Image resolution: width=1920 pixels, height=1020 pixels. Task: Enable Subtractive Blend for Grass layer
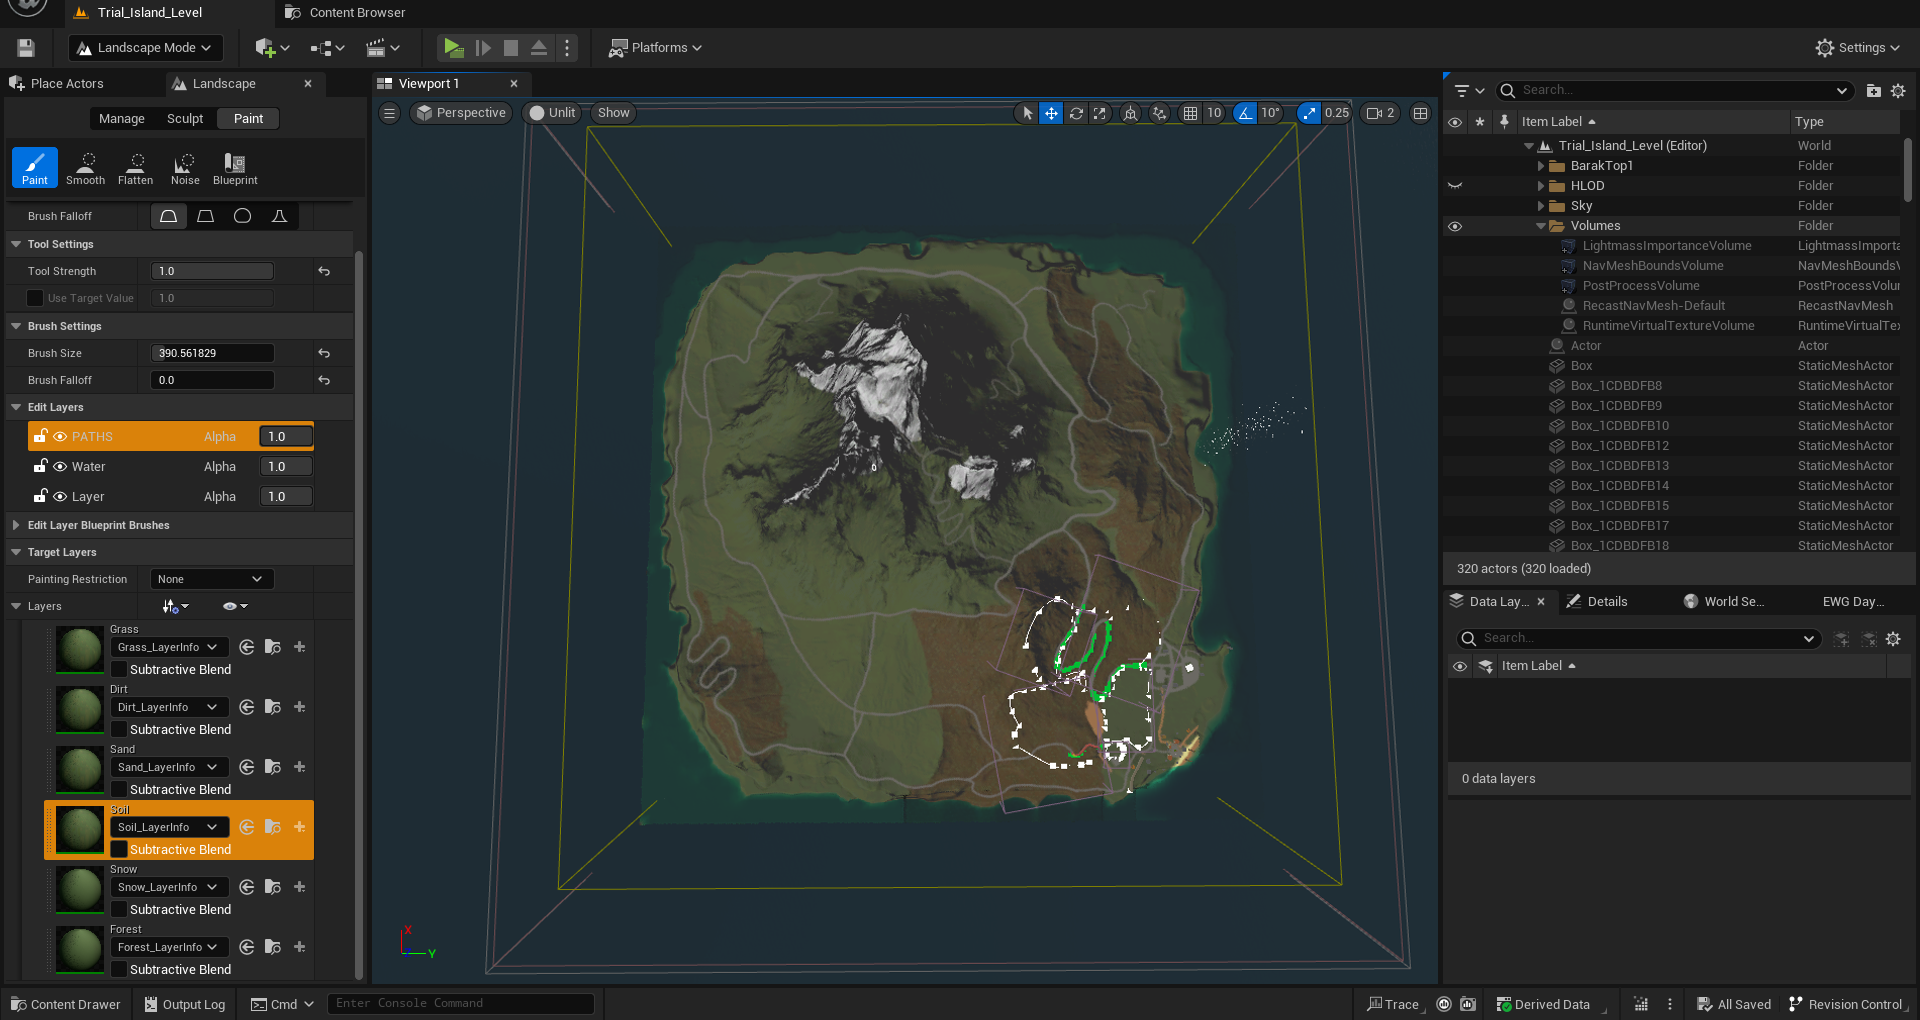click(x=119, y=670)
